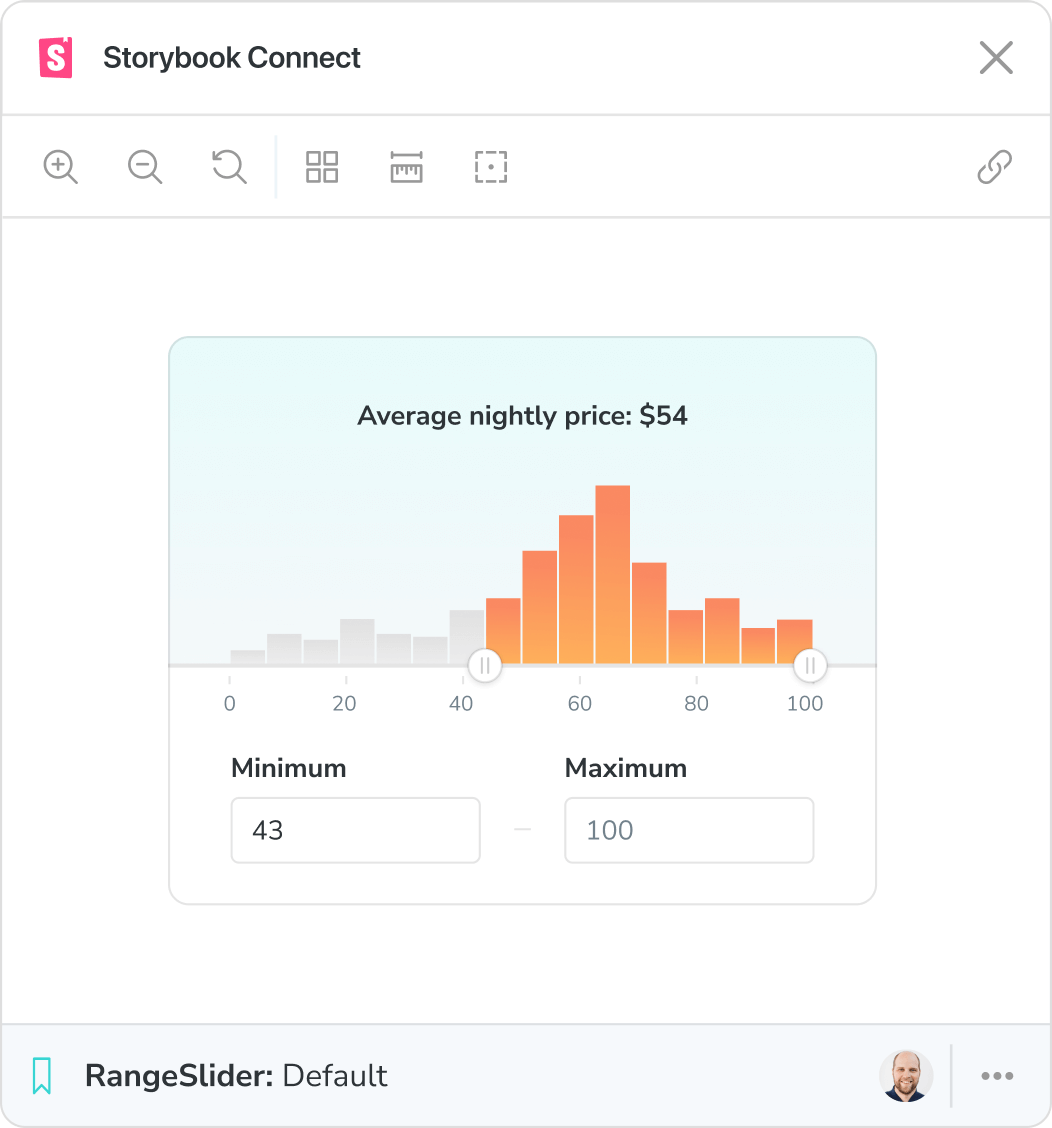Select the Zoom In tool

click(x=61, y=167)
